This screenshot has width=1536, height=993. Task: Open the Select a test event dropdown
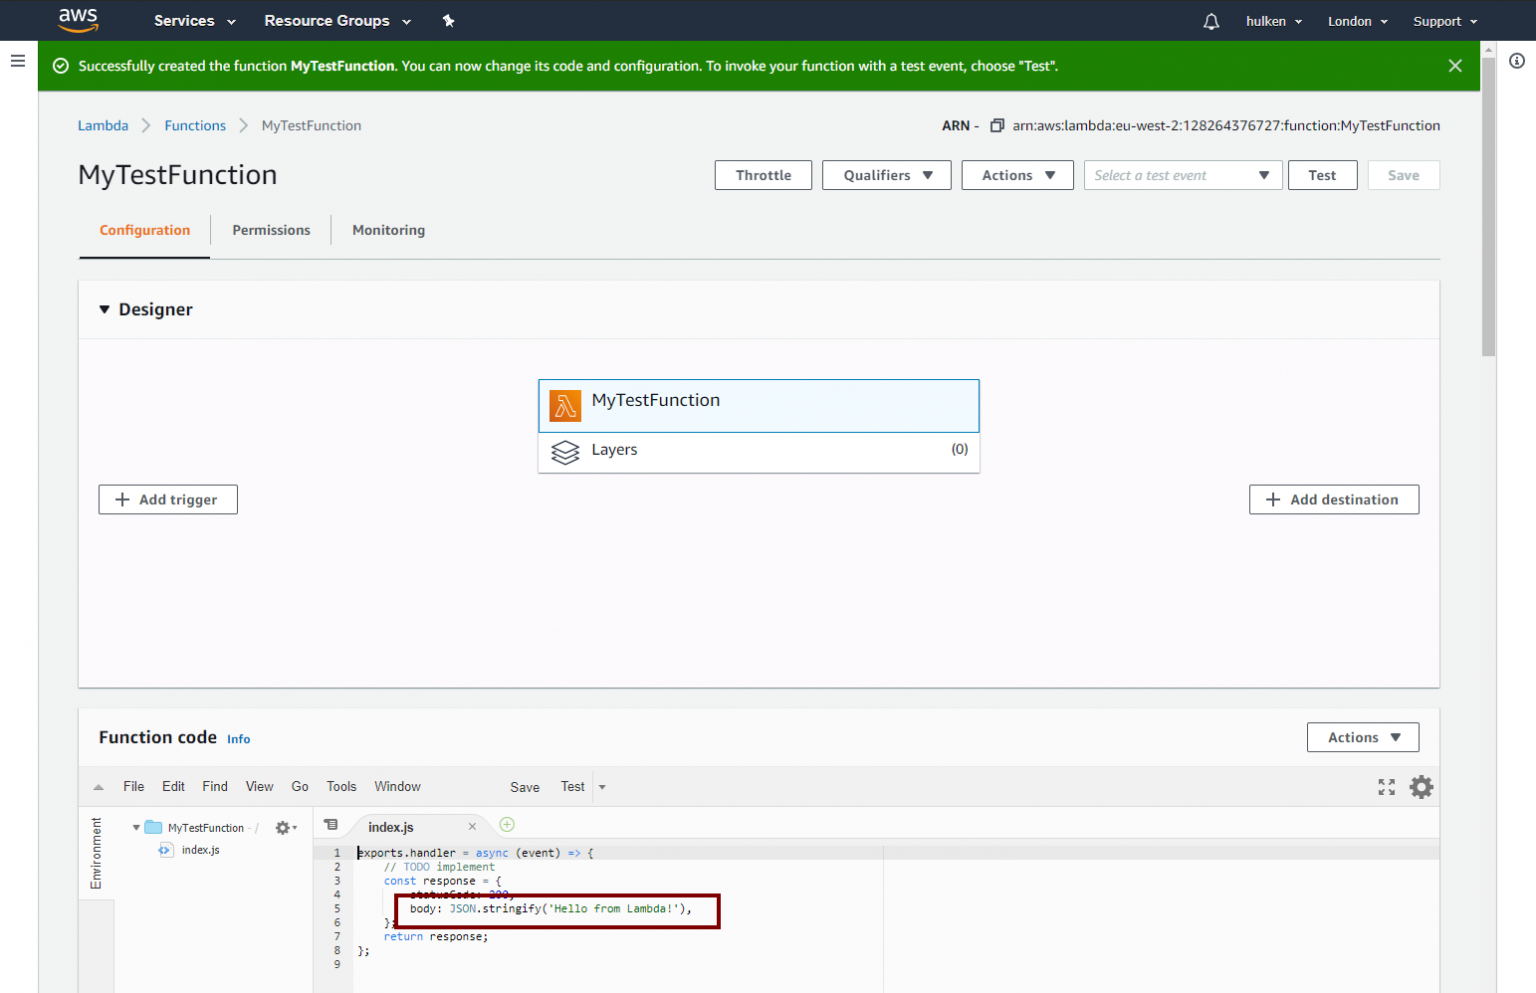coord(1182,175)
